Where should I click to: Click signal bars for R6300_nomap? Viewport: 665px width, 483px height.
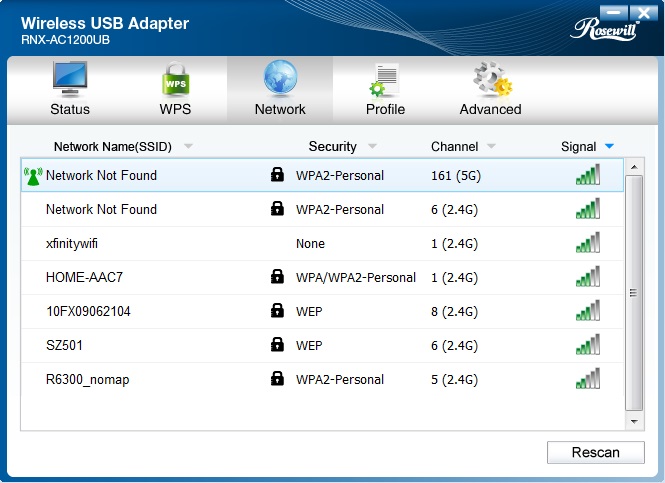[588, 378]
